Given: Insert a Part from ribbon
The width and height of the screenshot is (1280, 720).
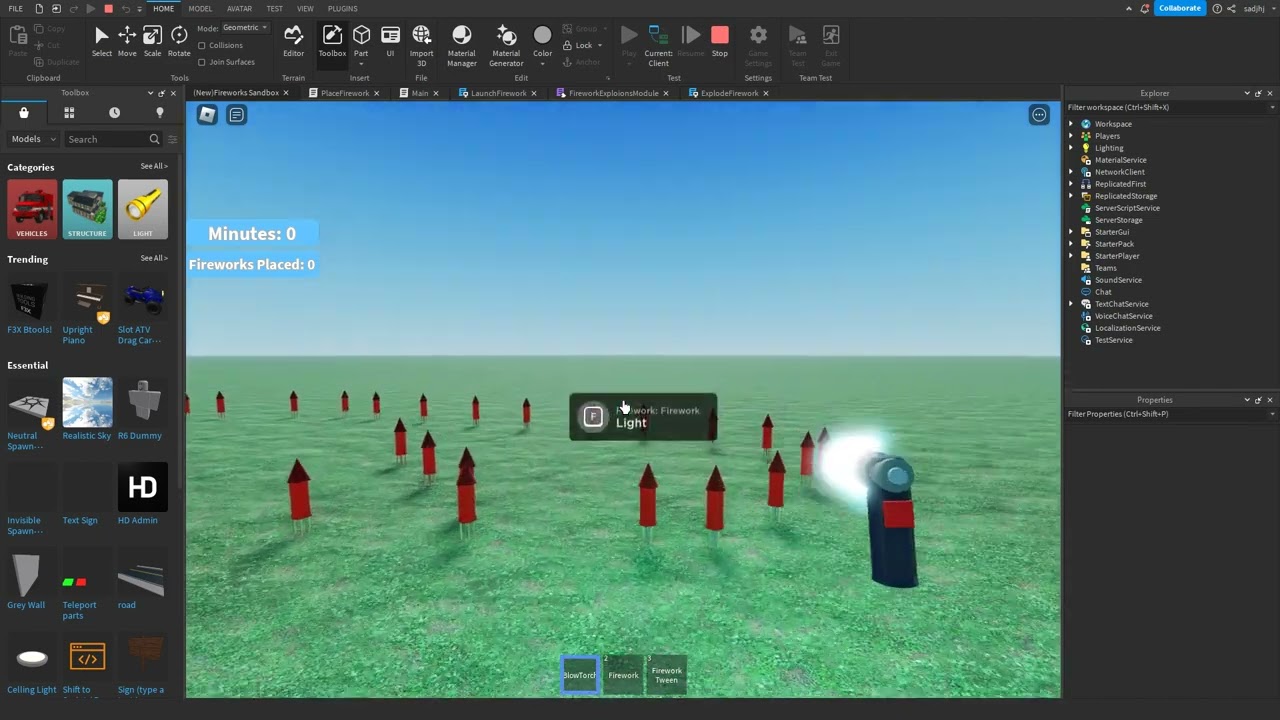Looking at the screenshot, I should [361, 42].
